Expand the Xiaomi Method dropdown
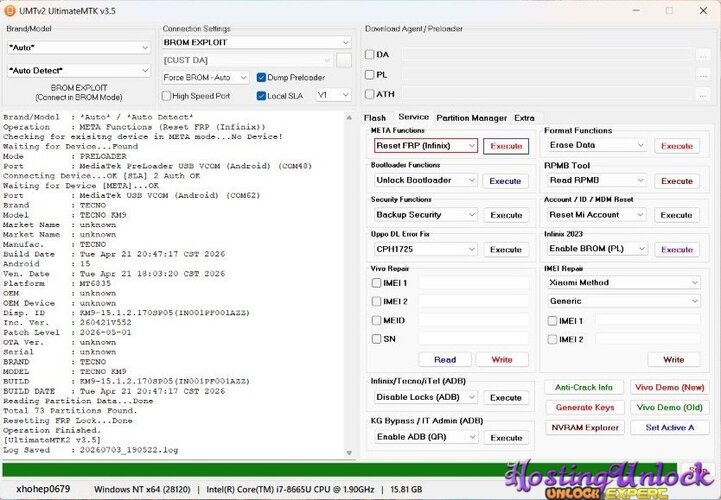Screen dimensions: 721x500 coord(624,282)
